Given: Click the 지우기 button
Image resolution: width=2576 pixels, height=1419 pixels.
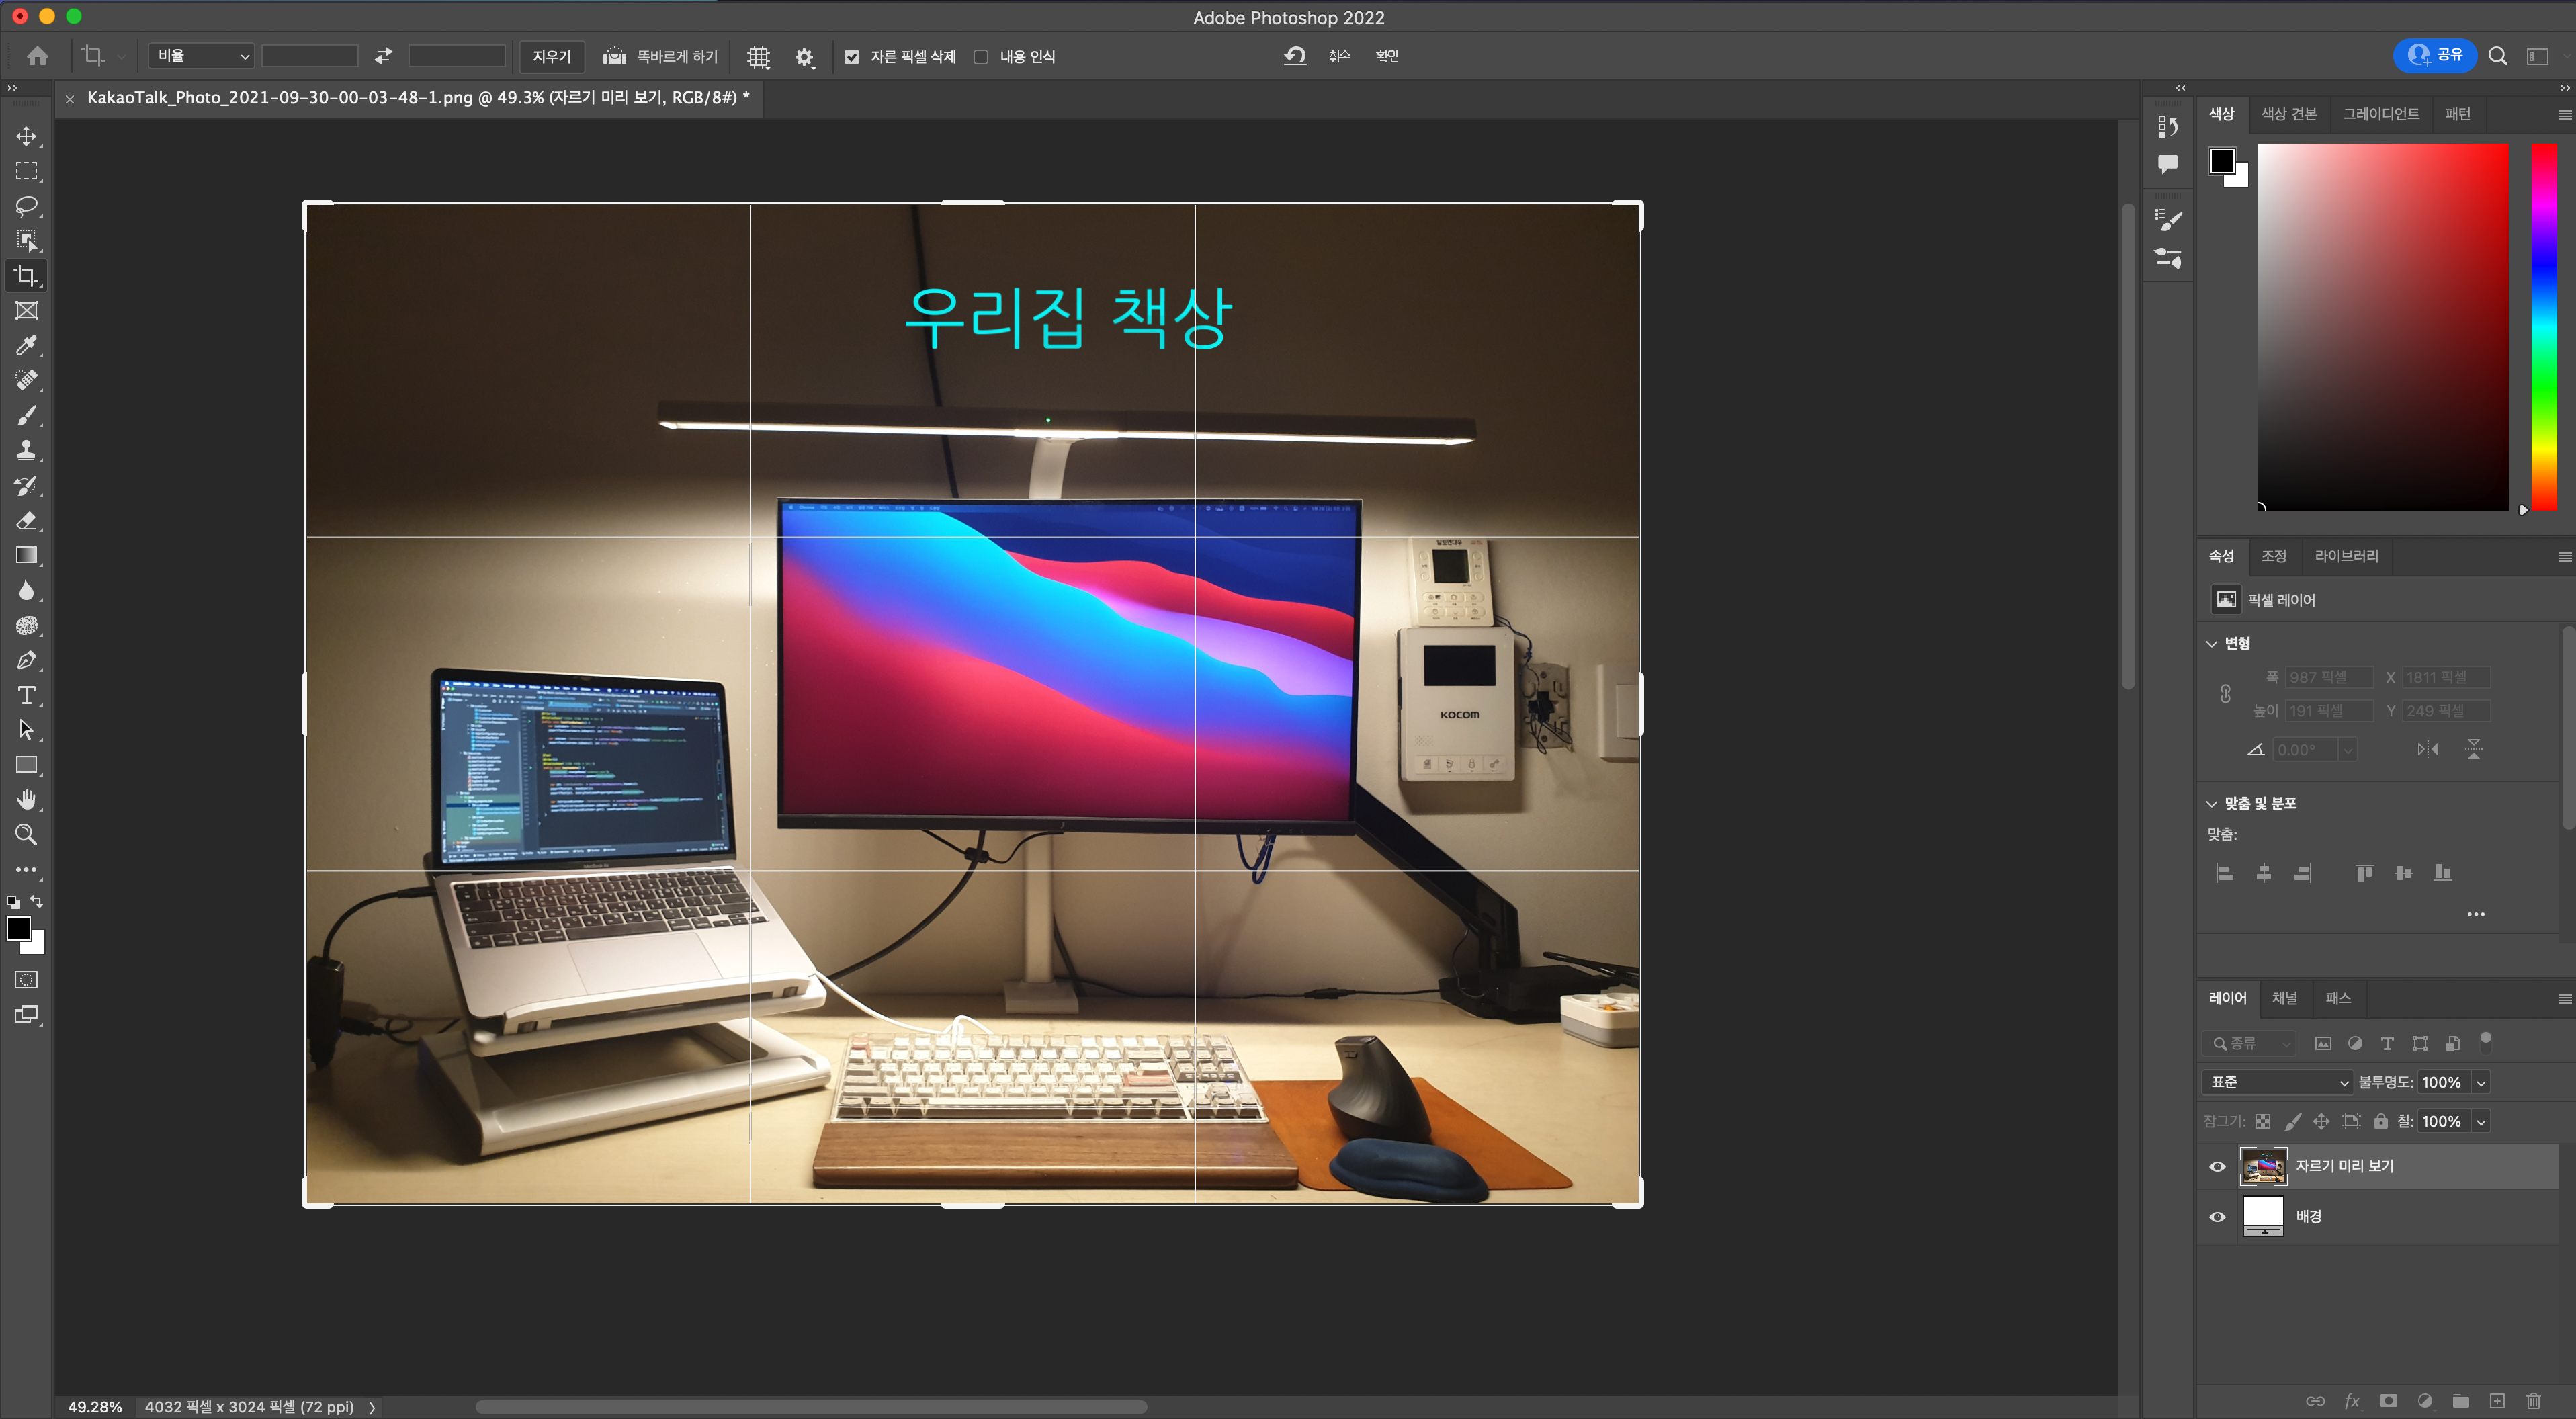Looking at the screenshot, I should [x=551, y=57].
